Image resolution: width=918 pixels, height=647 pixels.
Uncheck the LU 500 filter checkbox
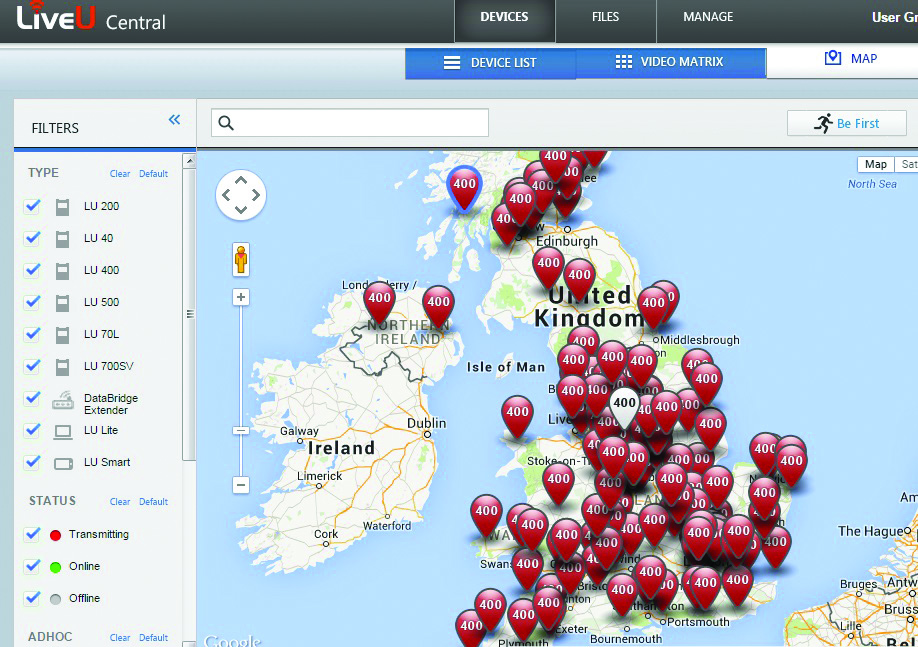pos(32,302)
